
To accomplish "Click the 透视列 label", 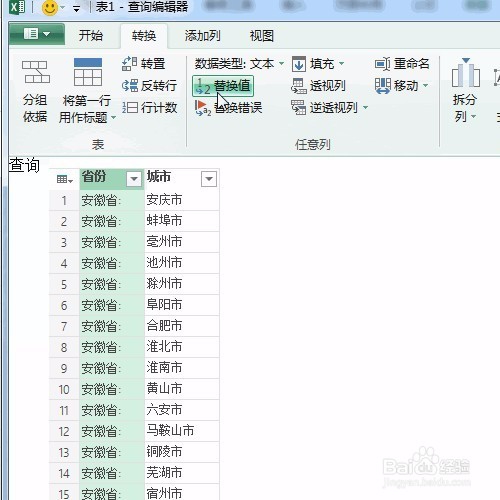I will click(x=328, y=86).
